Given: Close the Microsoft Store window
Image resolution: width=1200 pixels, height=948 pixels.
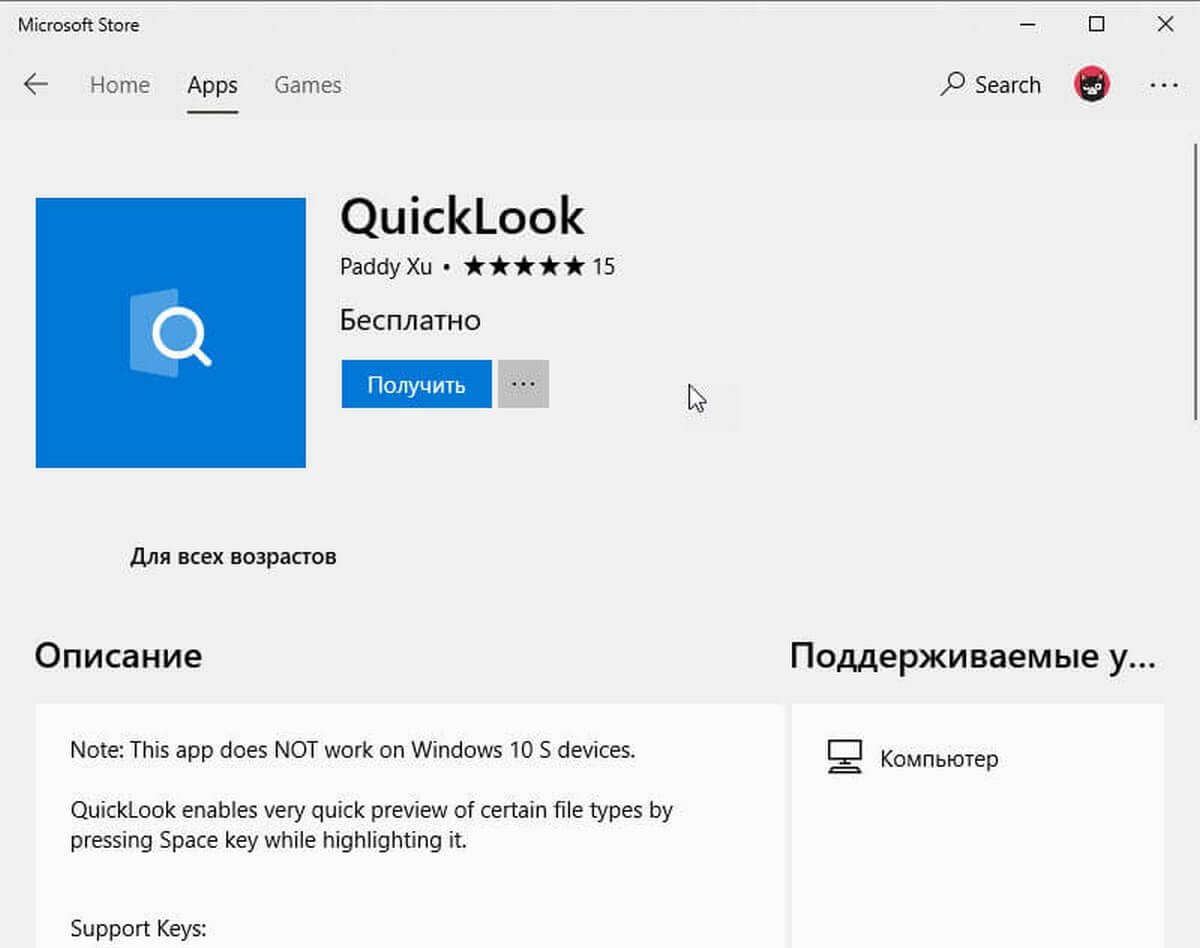Looking at the screenshot, I should point(1165,25).
